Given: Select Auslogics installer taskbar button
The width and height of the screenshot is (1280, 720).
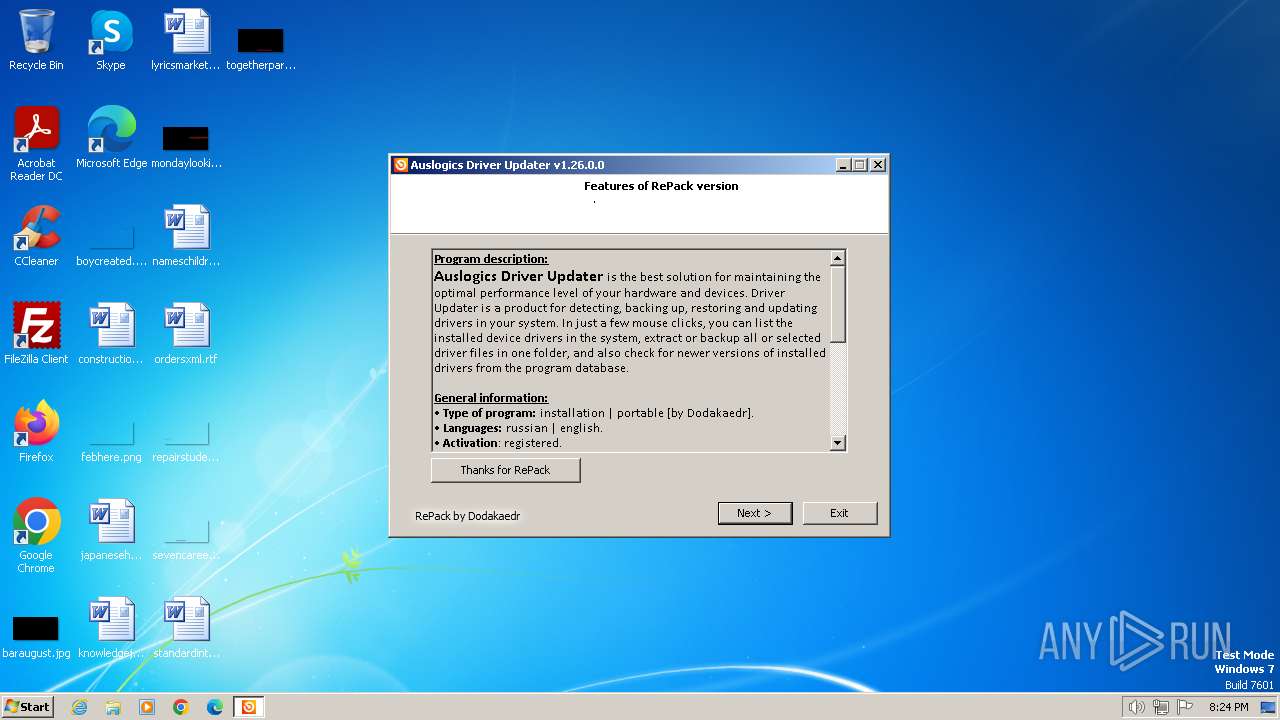Looking at the screenshot, I should (x=249, y=707).
